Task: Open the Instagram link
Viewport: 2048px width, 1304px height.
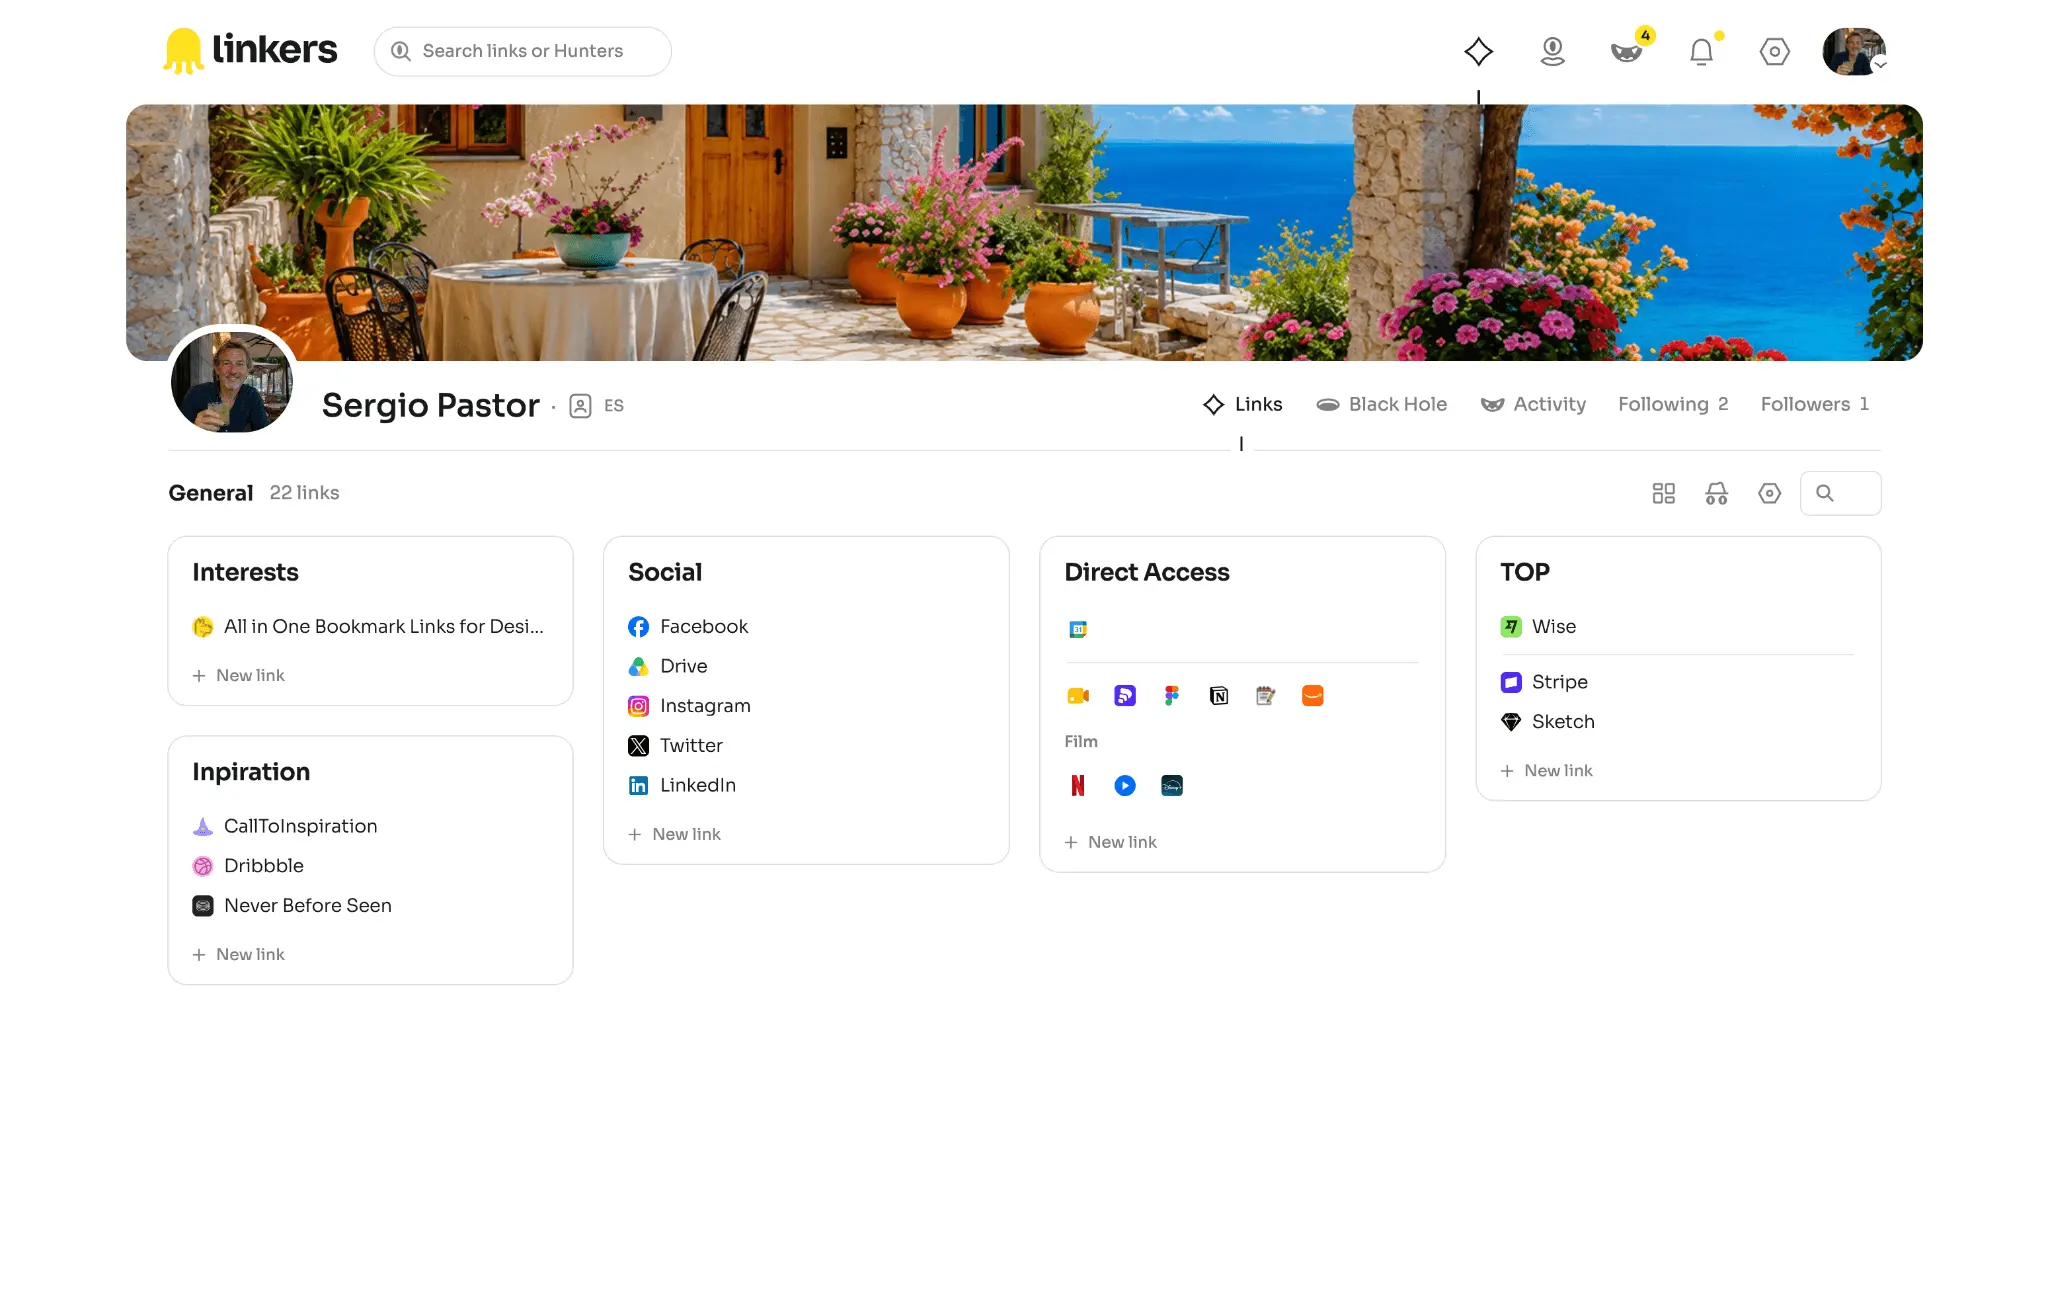Action: pyautogui.click(x=689, y=706)
